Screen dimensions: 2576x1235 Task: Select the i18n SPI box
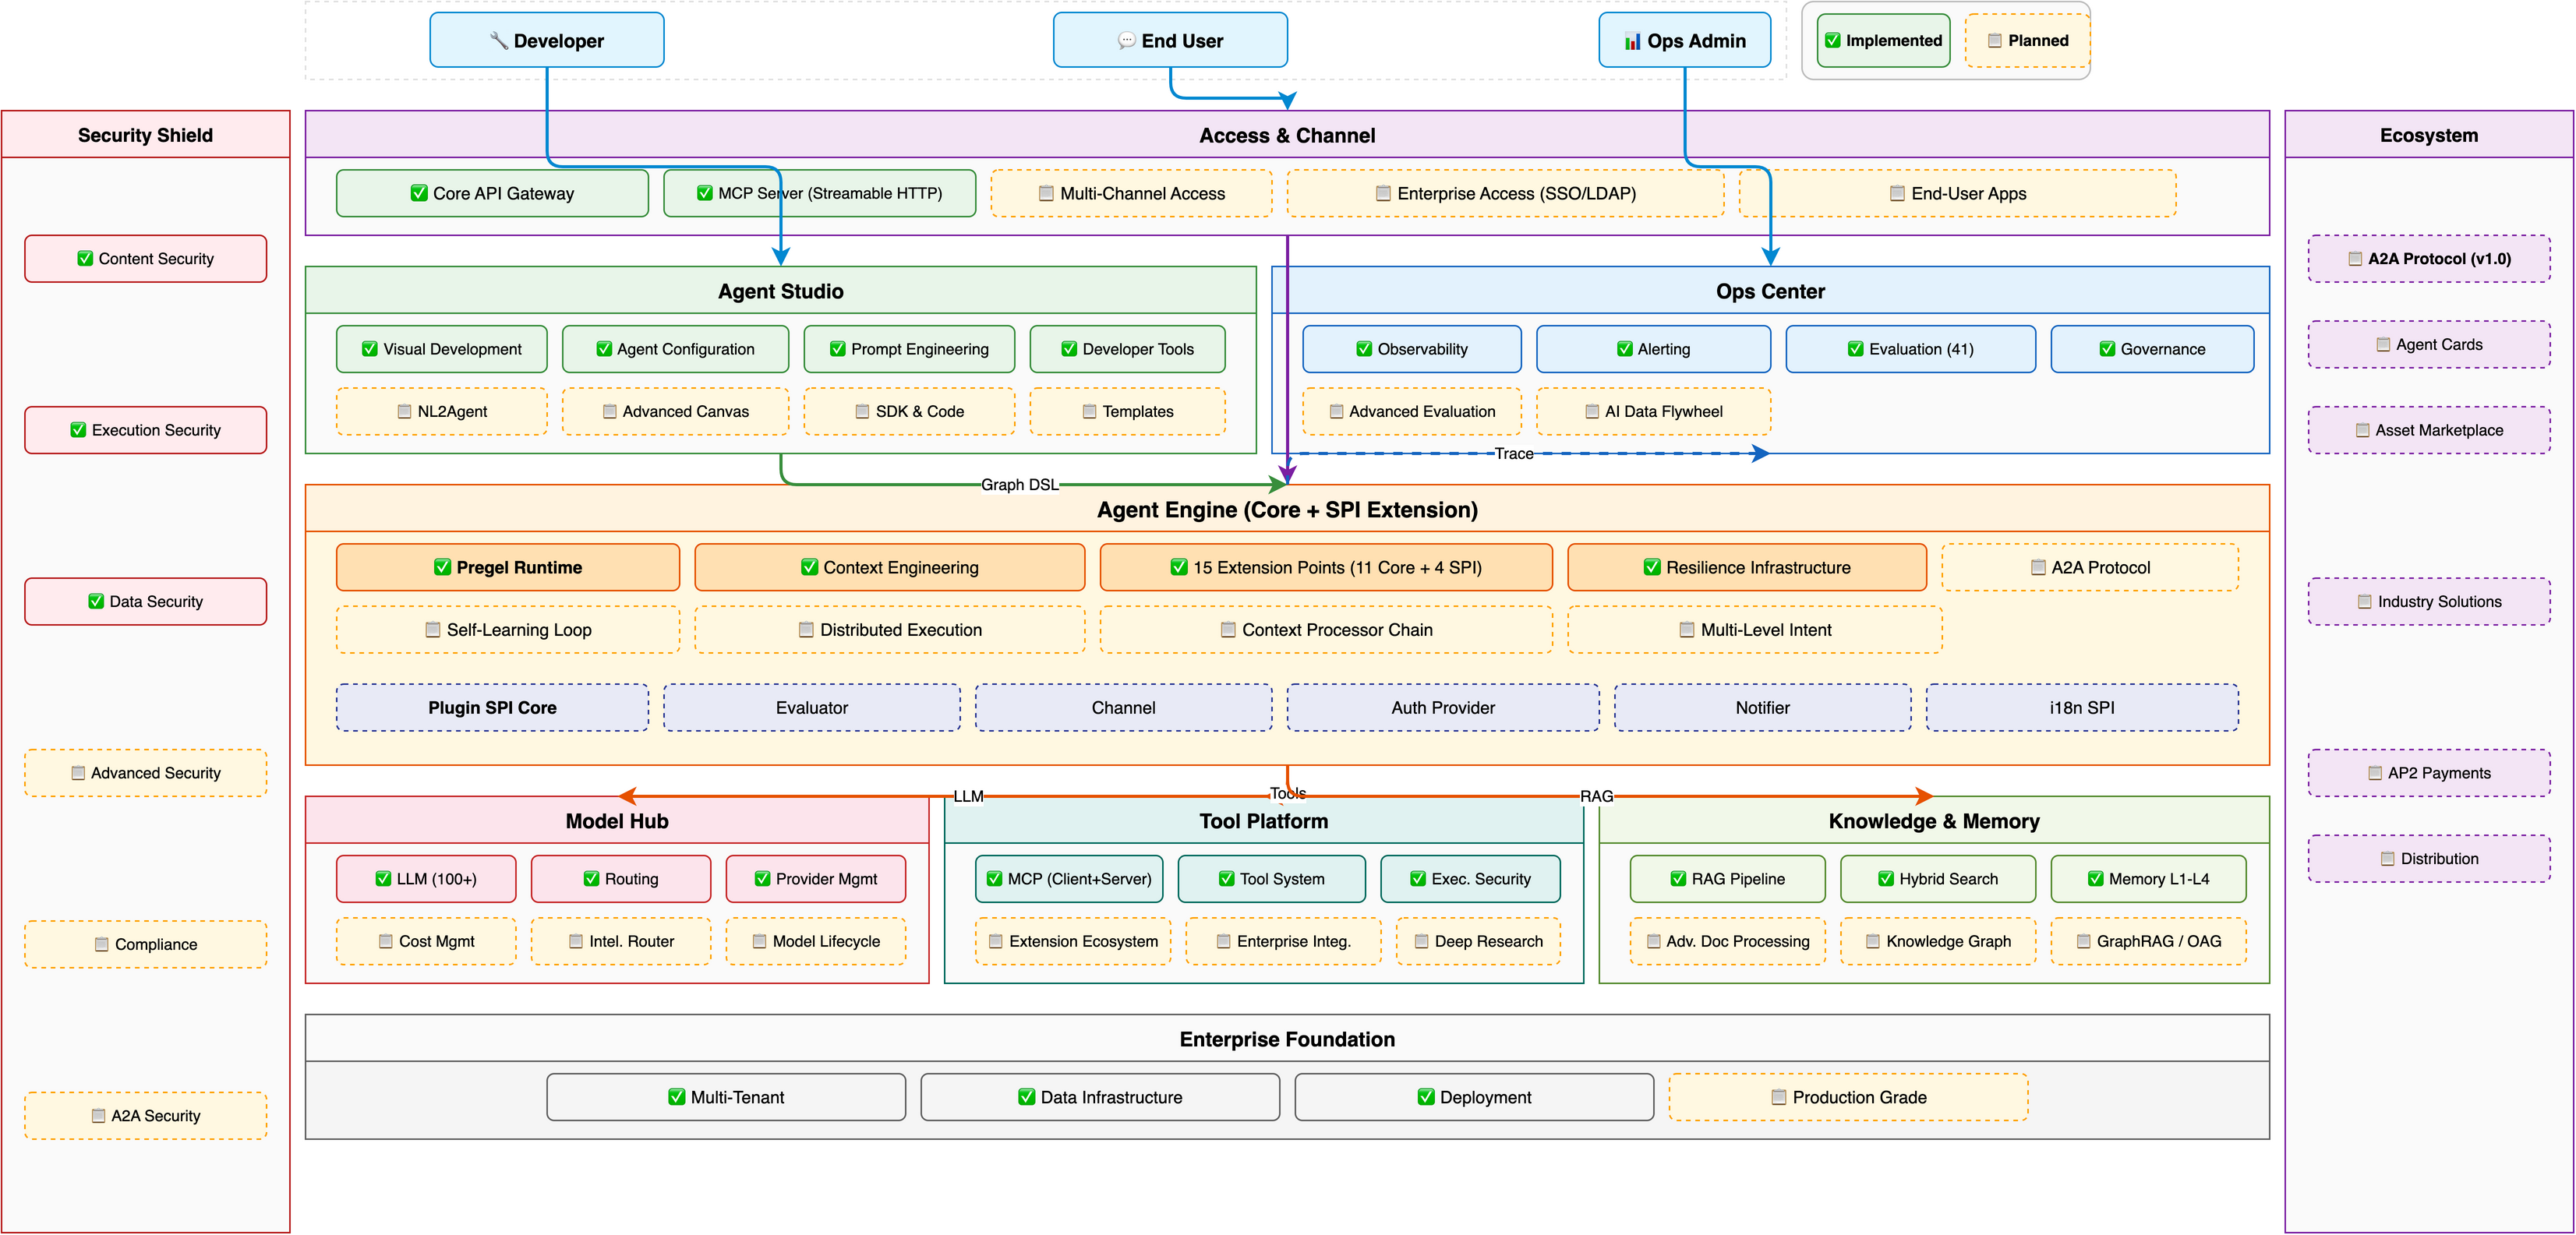(2082, 707)
